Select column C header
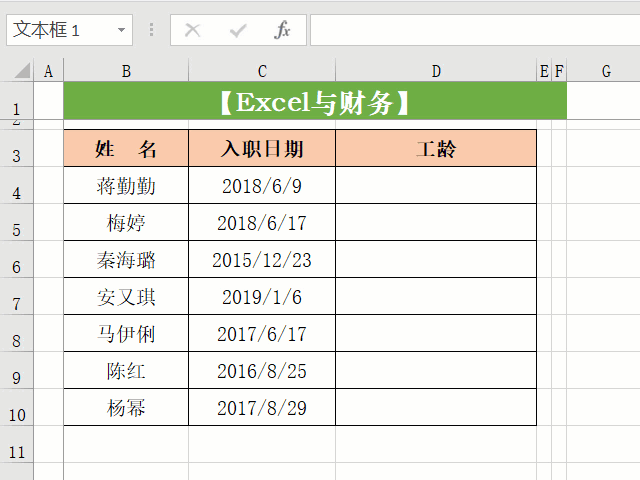 [x=262, y=71]
